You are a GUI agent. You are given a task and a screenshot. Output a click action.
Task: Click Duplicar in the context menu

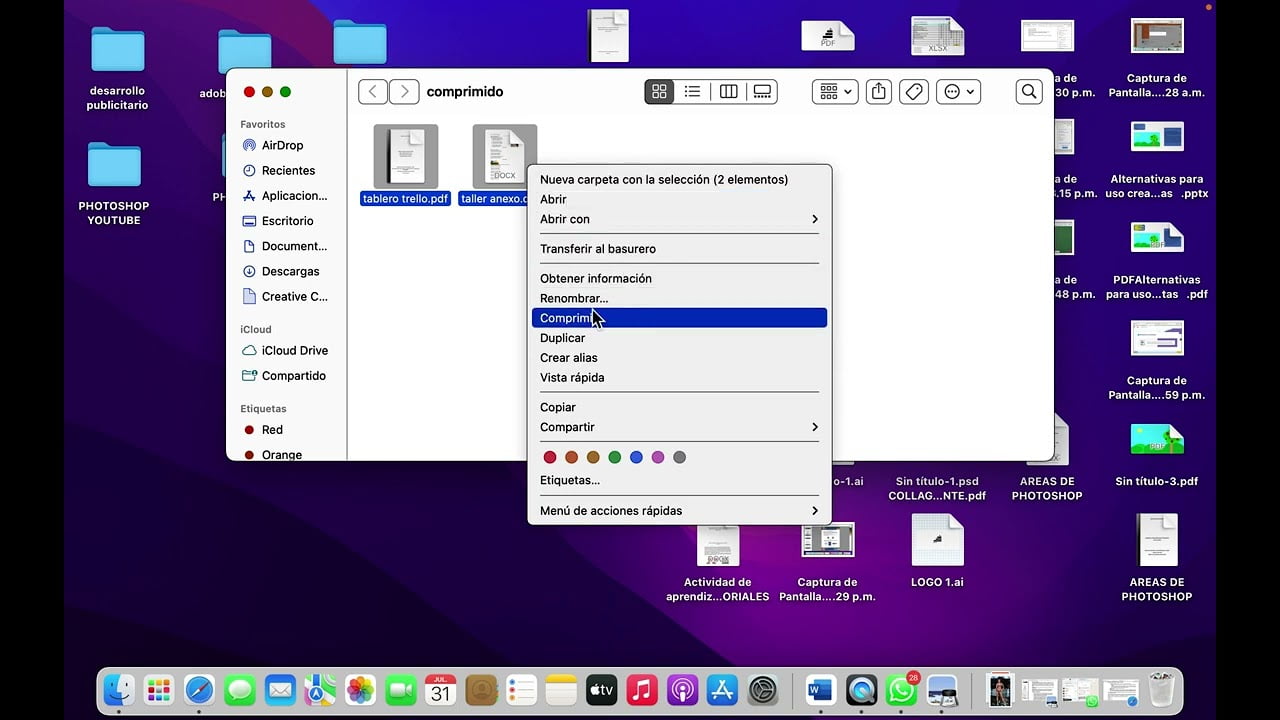(562, 338)
